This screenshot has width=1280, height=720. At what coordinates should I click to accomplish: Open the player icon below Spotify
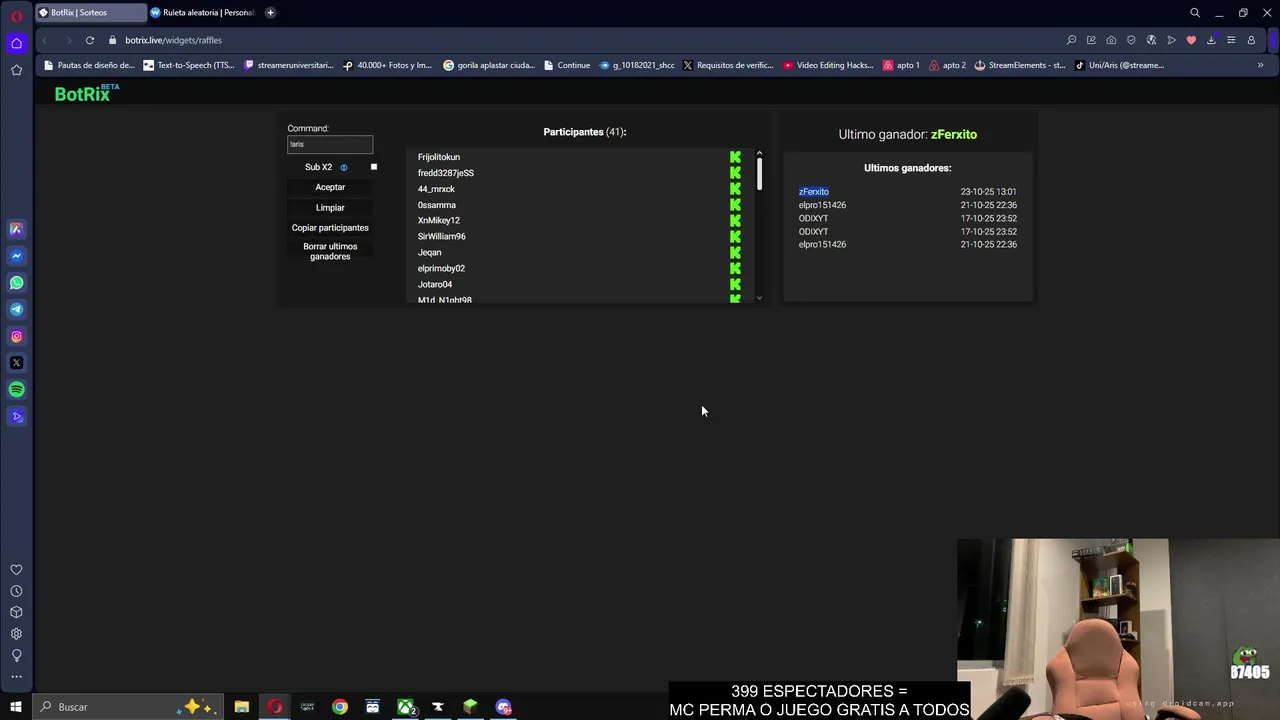pyautogui.click(x=16, y=417)
